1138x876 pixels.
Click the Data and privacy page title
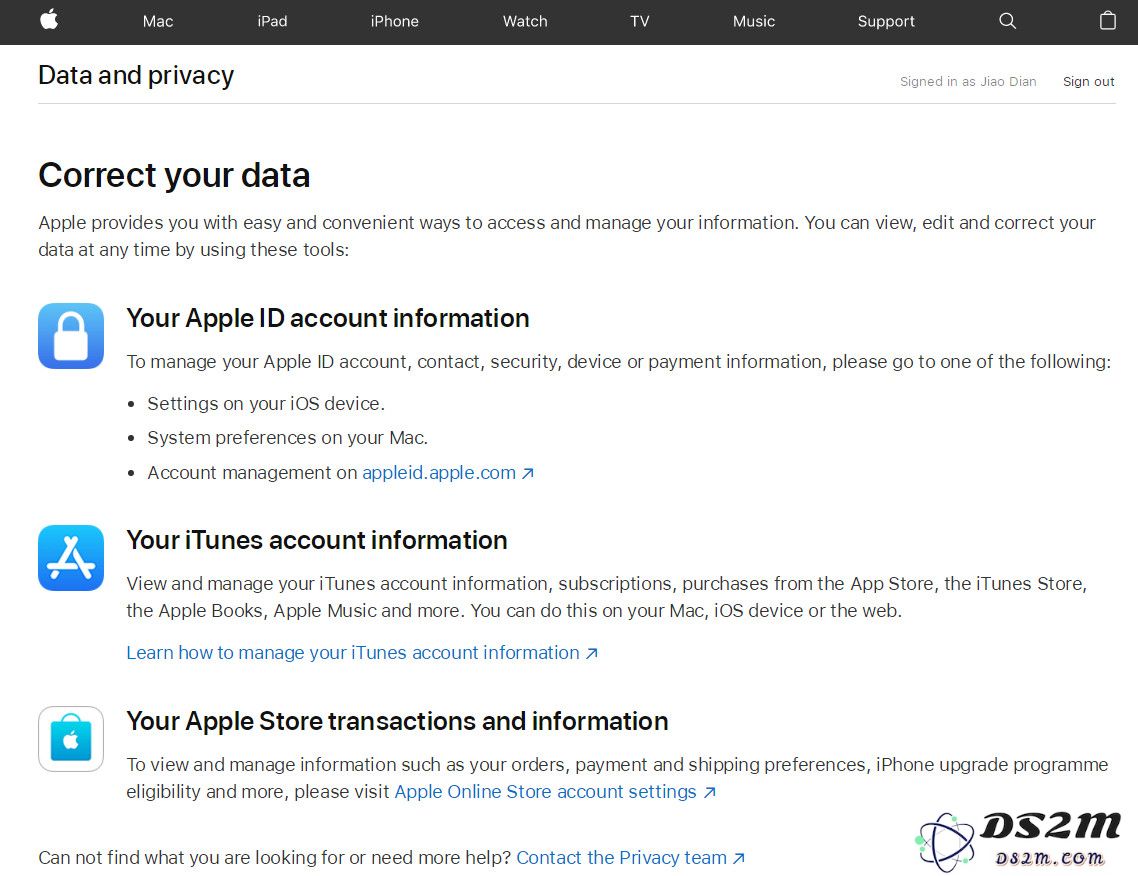tap(136, 75)
